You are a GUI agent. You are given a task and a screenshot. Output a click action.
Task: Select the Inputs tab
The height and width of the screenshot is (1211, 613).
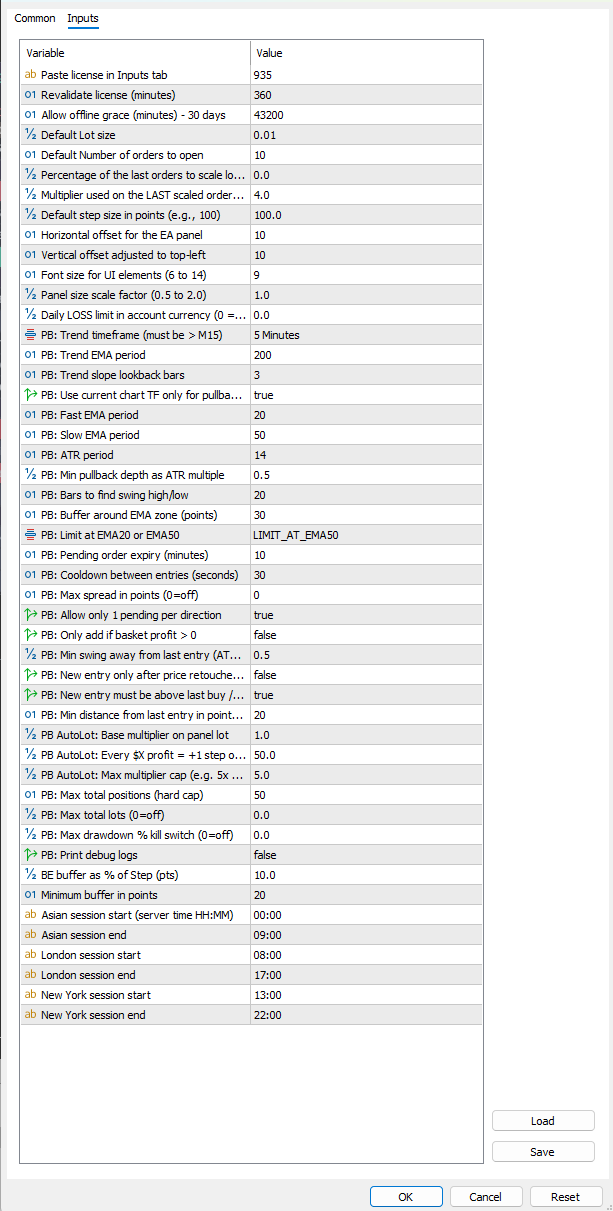tap(83, 19)
